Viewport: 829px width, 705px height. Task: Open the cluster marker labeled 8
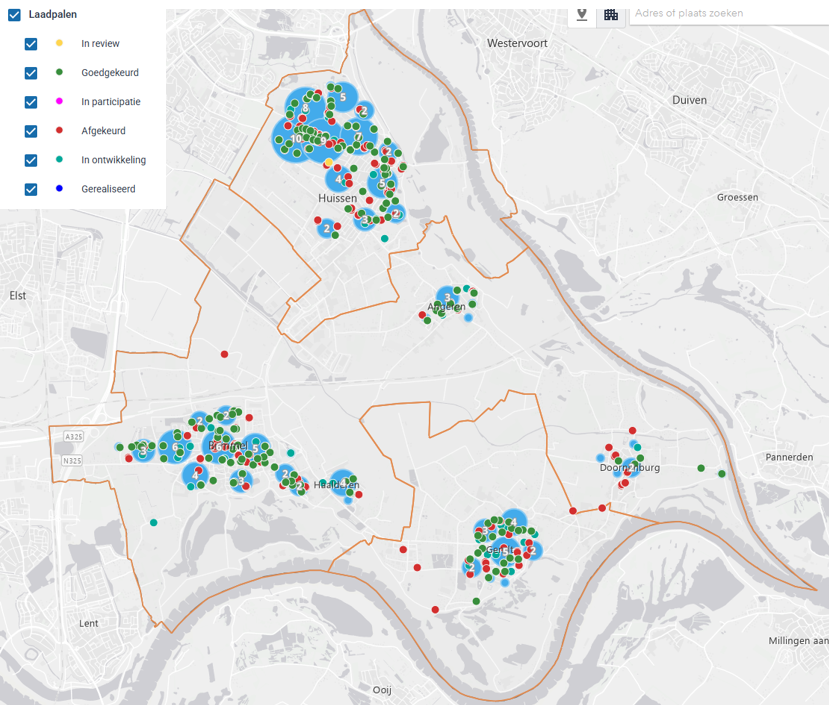[305, 108]
